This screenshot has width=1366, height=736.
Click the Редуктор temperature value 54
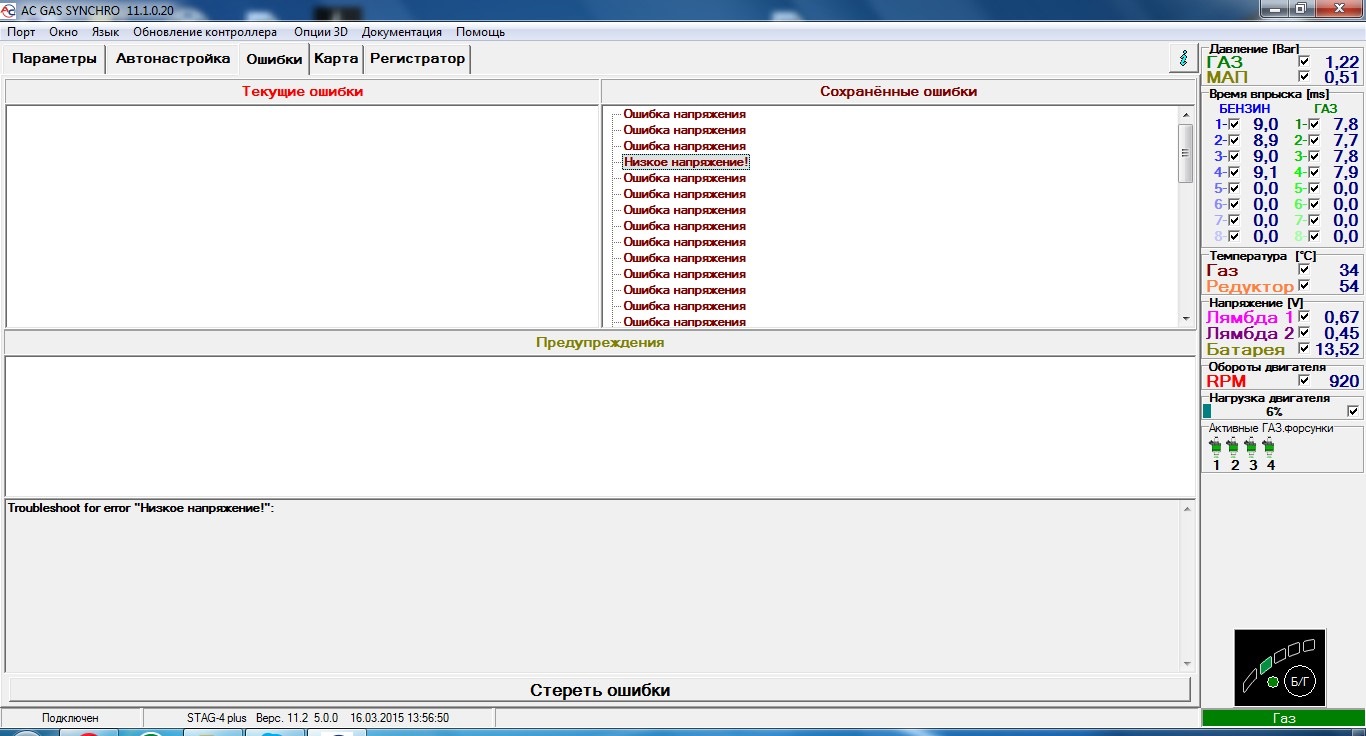[1349, 287]
